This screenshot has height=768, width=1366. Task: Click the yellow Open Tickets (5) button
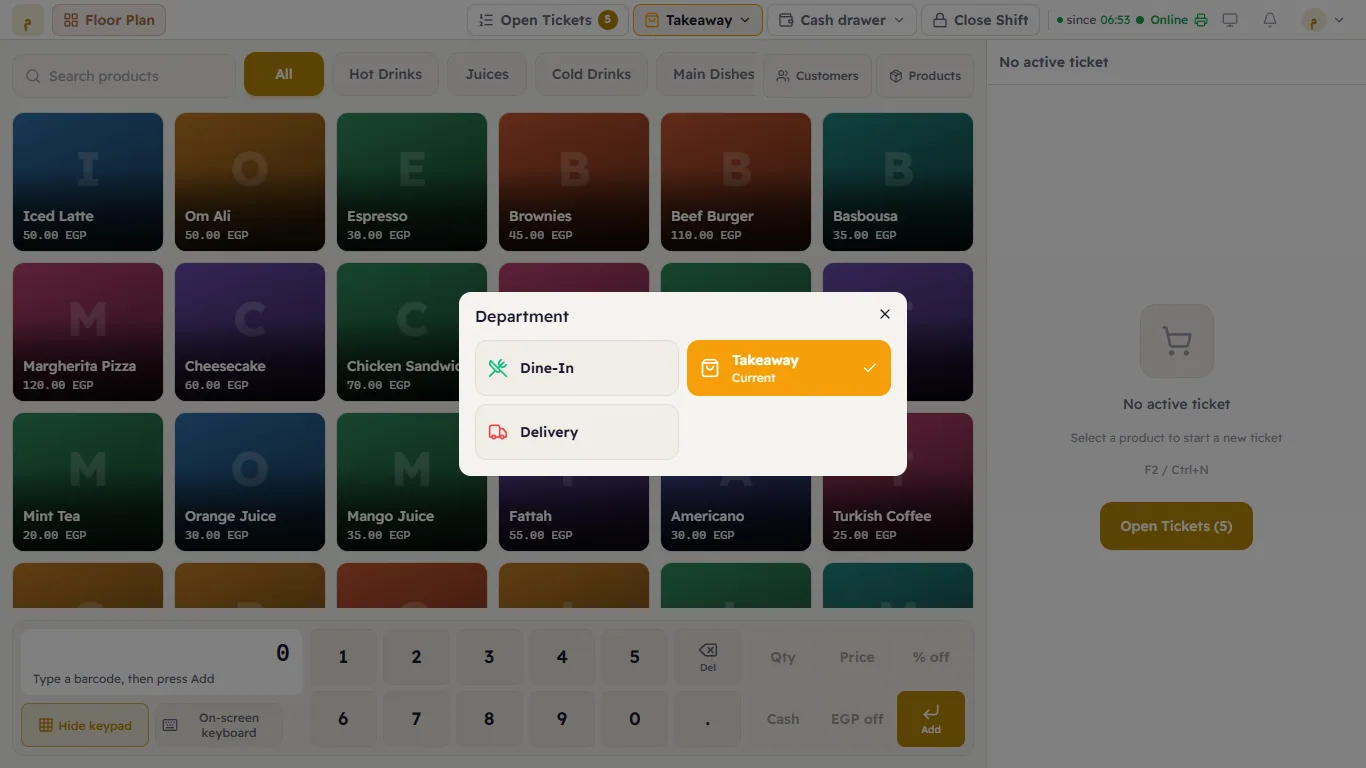point(1176,526)
